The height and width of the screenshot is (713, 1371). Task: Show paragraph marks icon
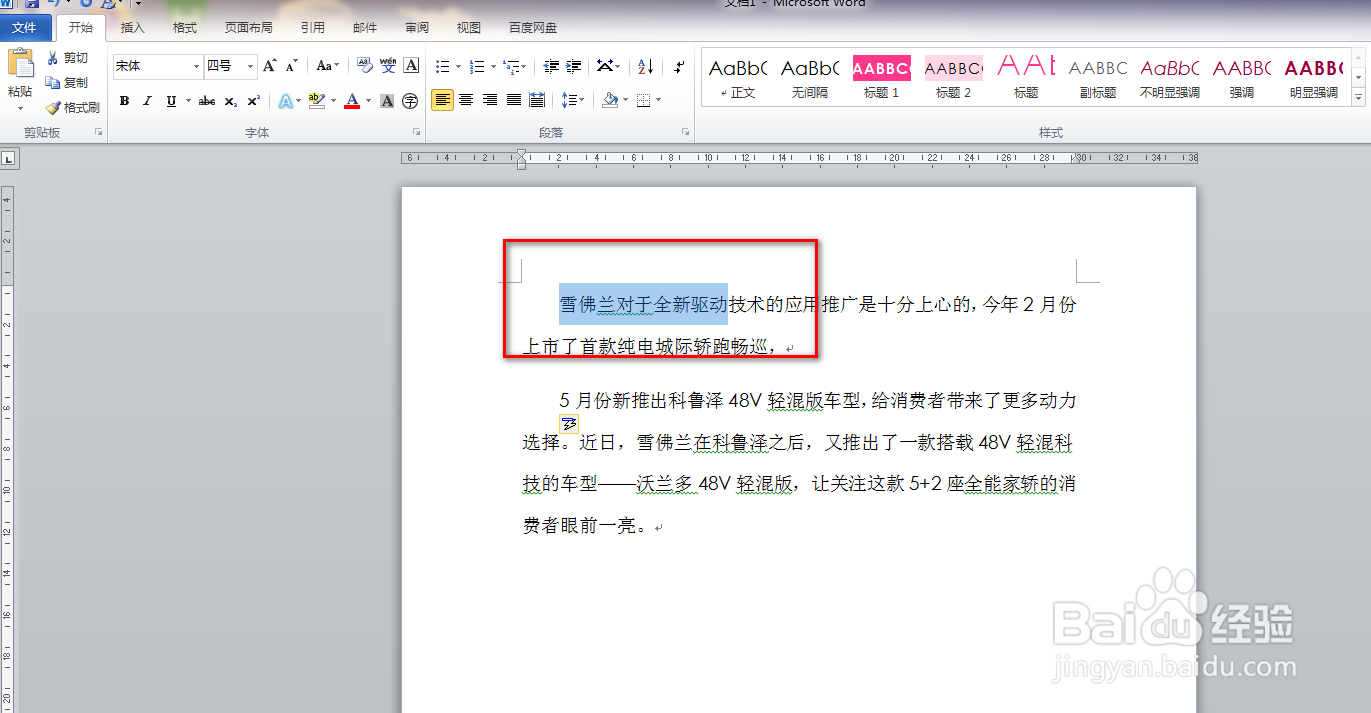(679, 66)
